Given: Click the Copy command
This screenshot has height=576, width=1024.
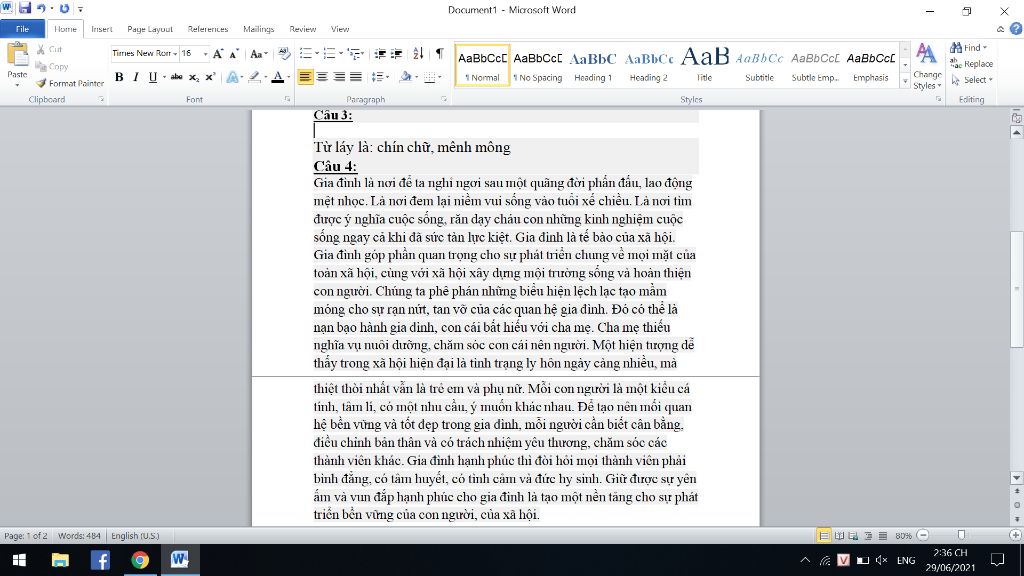Looking at the screenshot, I should tap(52, 67).
